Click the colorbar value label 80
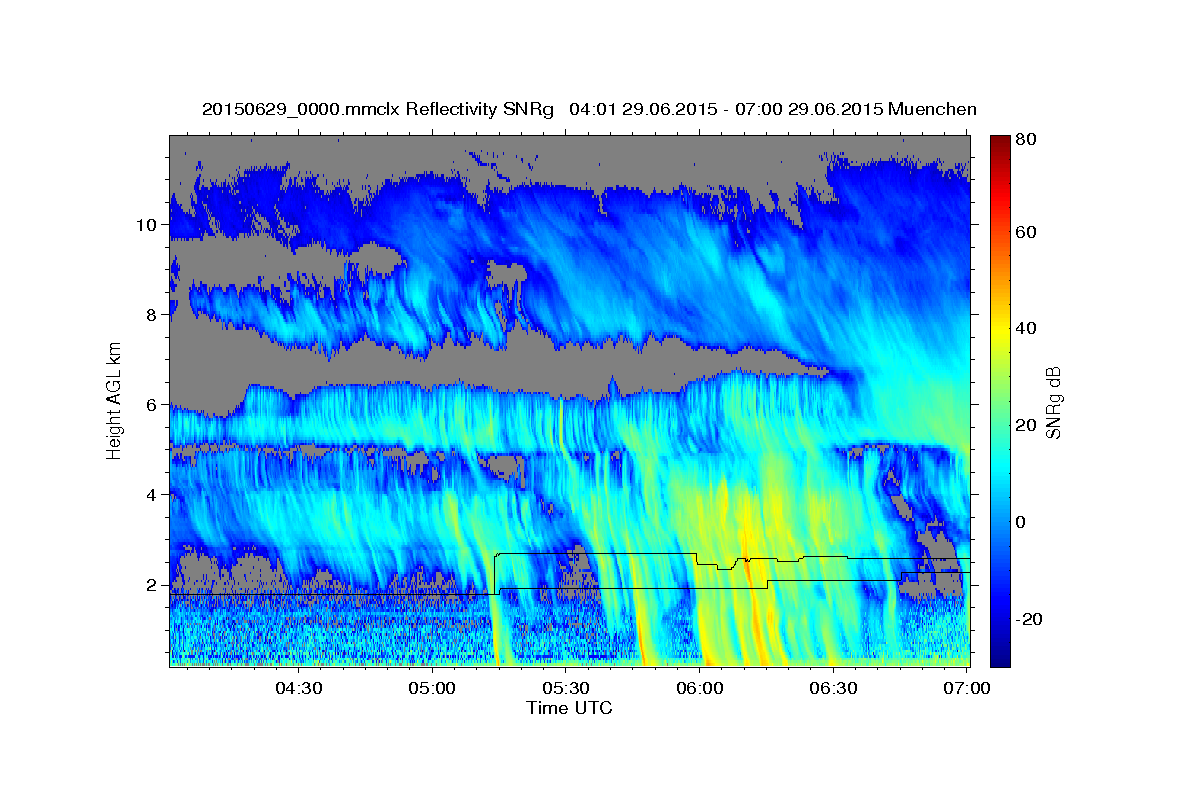The height and width of the screenshot is (800, 1200). [1028, 140]
